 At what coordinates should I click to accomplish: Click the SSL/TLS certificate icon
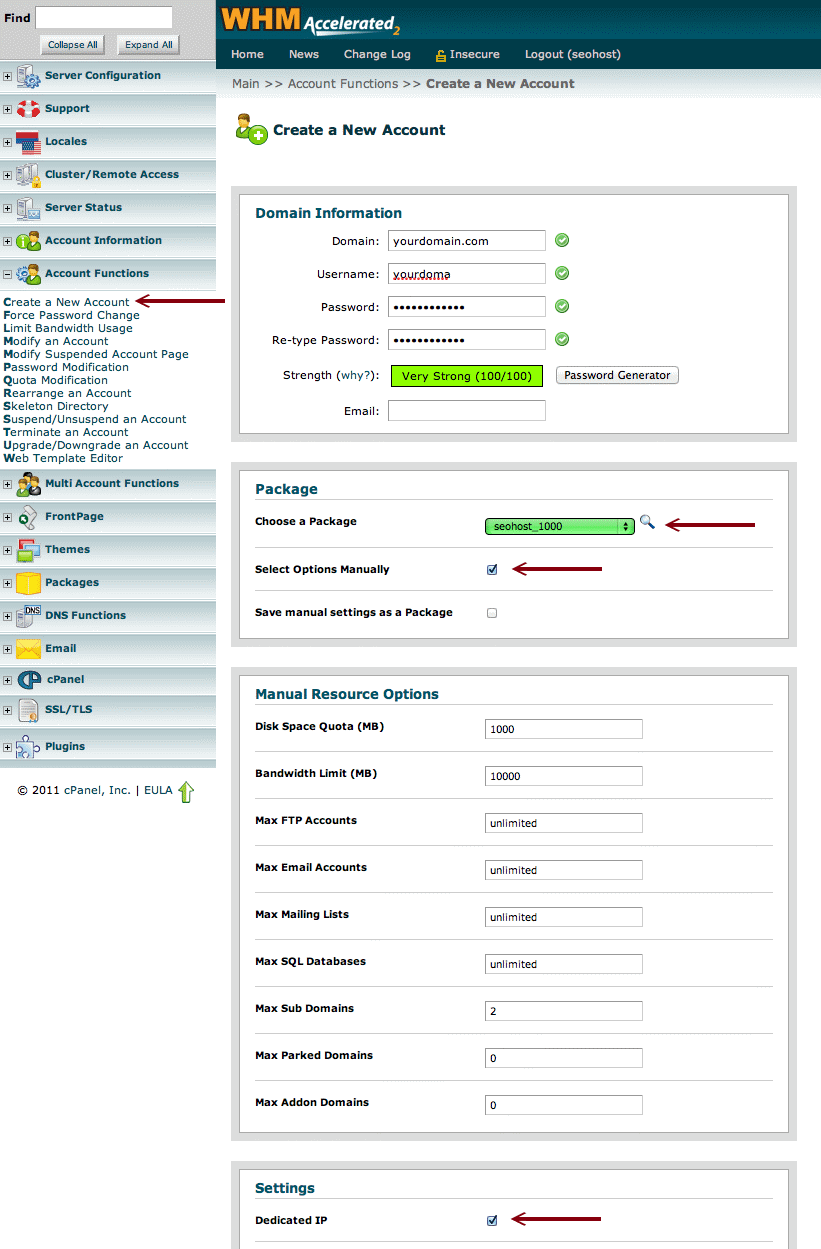click(28, 711)
